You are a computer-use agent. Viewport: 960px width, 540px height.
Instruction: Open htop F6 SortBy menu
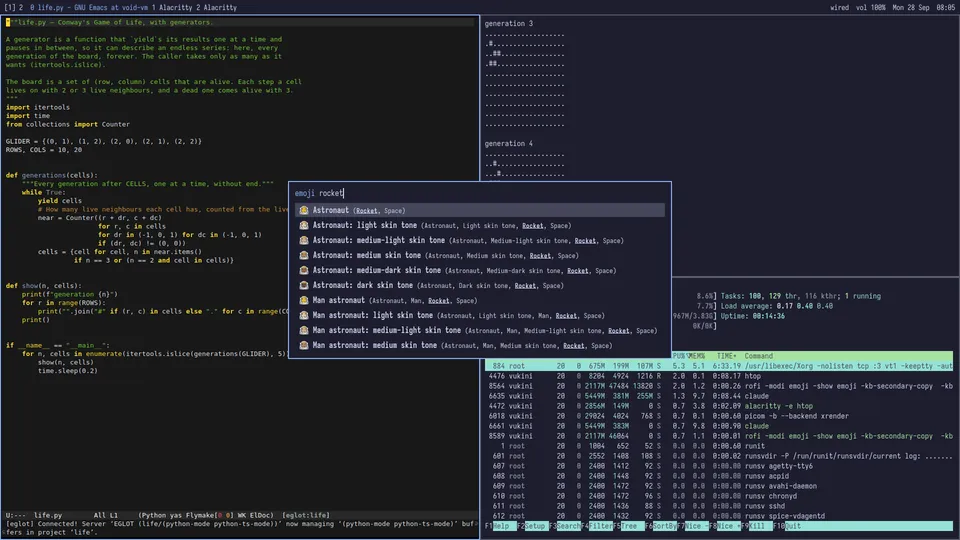coord(660,526)
